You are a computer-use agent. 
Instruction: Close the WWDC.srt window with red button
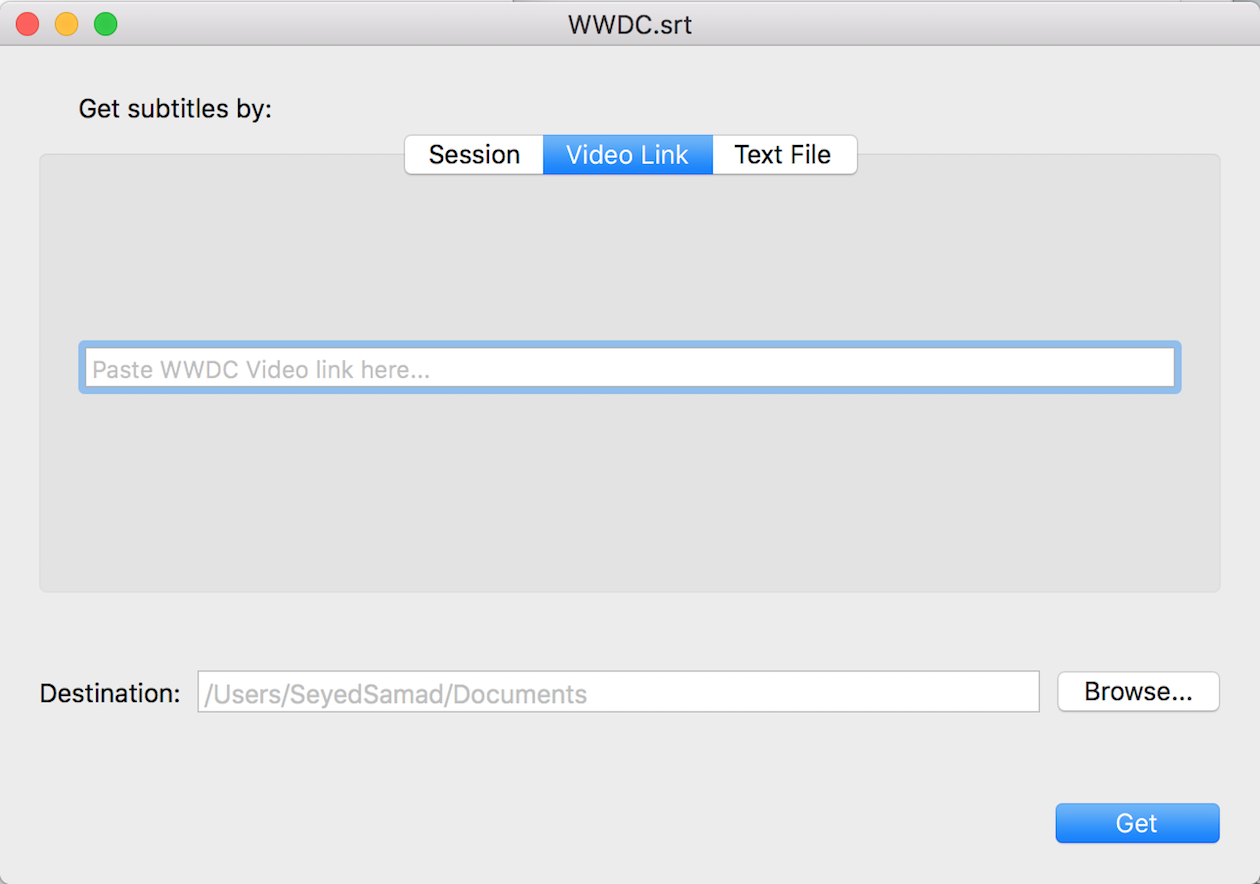[x=28, y=24]
